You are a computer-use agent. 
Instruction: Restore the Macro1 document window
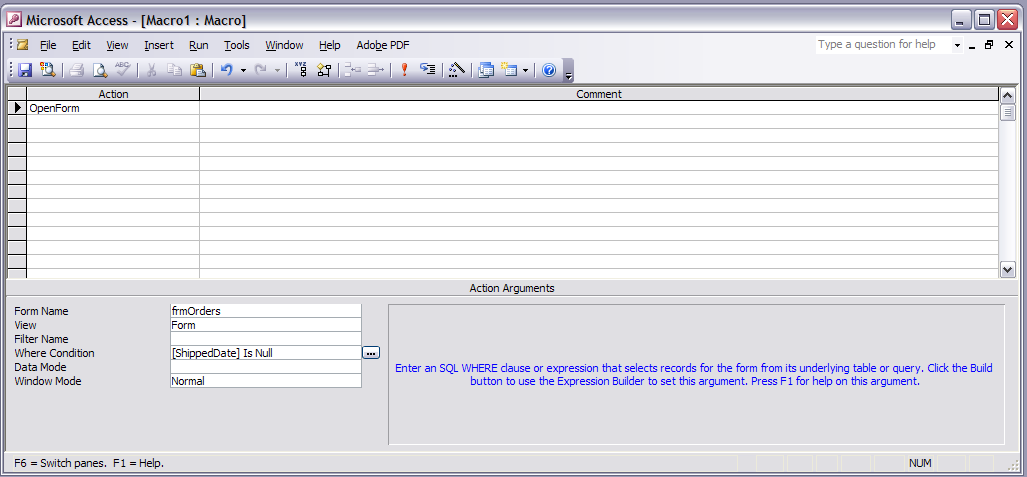click(989, 45)
